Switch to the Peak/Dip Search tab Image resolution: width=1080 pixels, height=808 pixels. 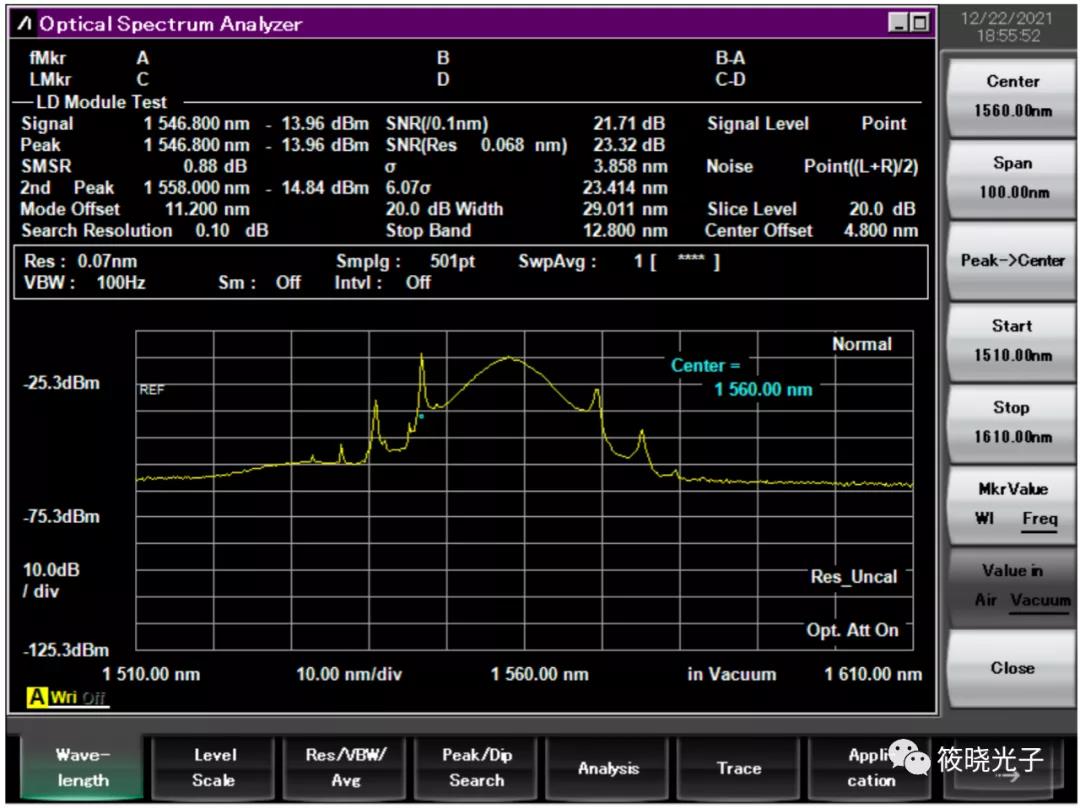tap(476, 768)
